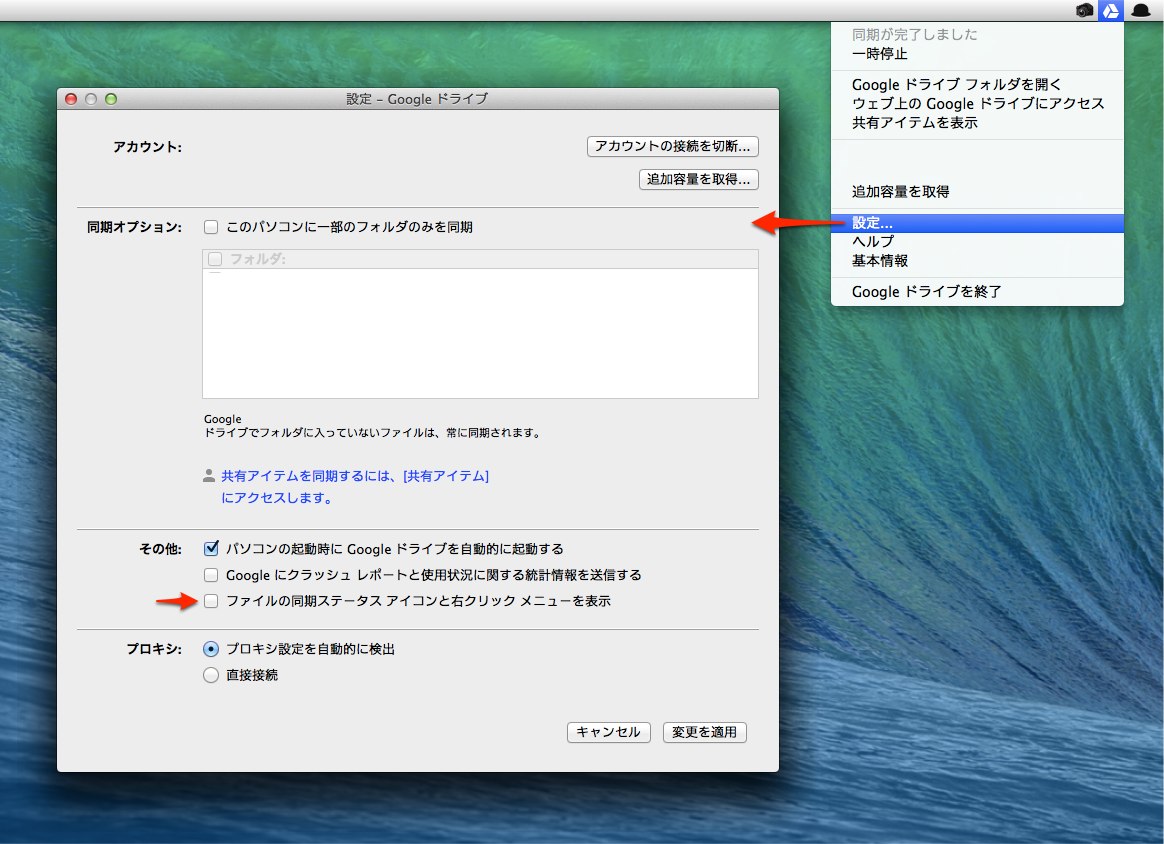This screenshot has height=844, width=1164.
Task: Toggle the フォルダ header checkbox
Action: point(215,259)
